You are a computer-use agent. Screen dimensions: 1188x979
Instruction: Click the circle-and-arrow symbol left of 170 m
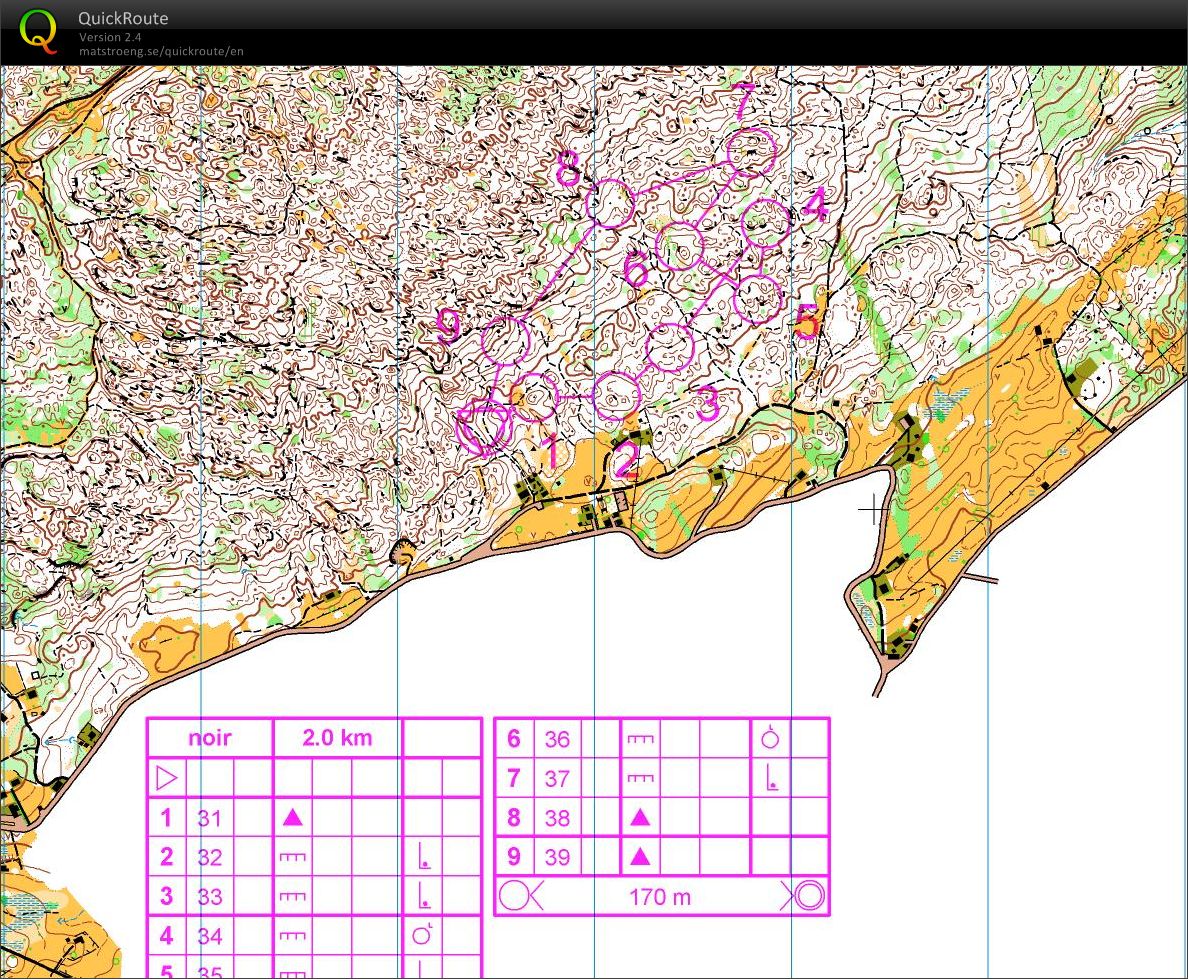coord(519,896)
